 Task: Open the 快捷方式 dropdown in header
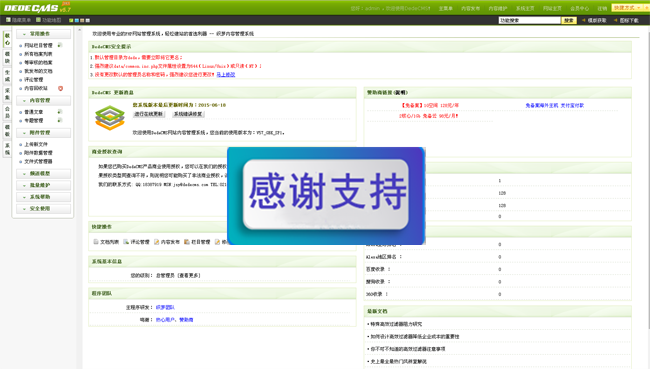[627, 7]
